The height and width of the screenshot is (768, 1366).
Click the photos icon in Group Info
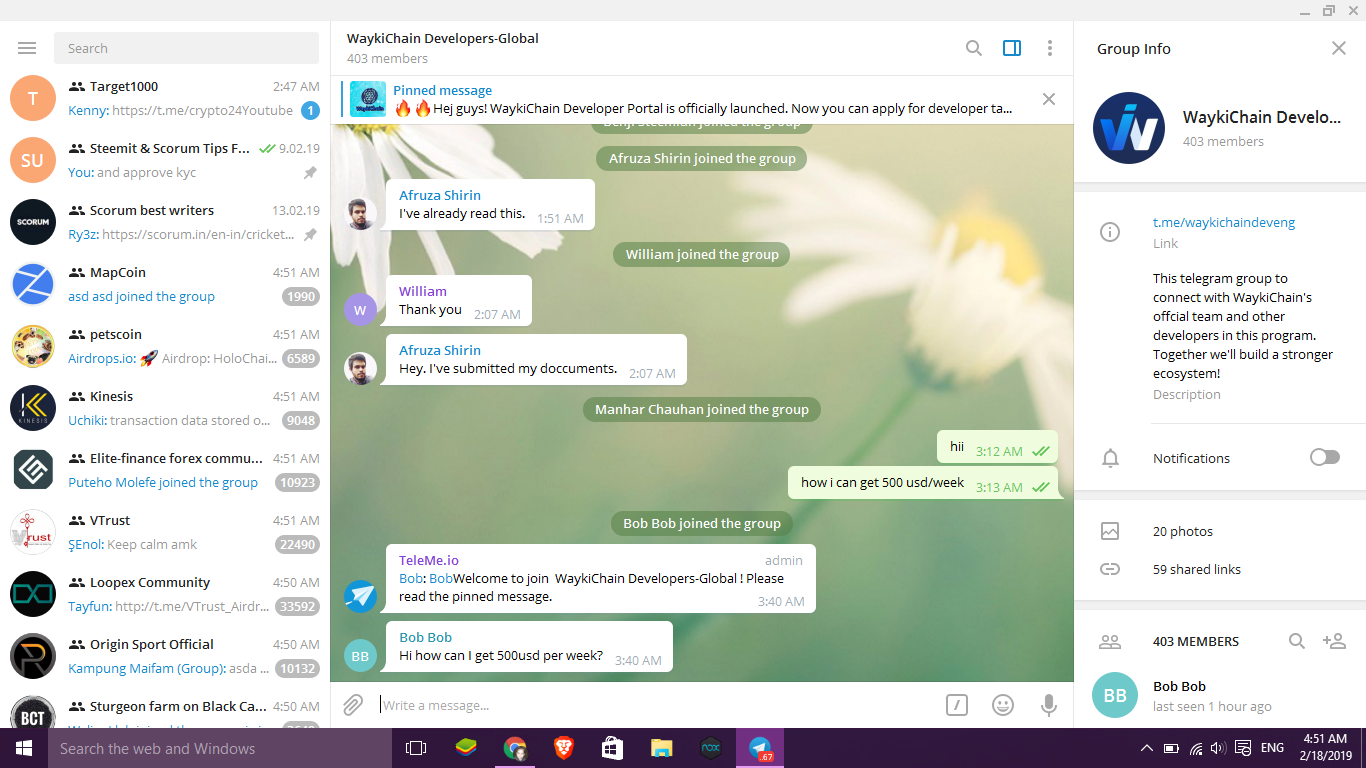pos(1110,531)
